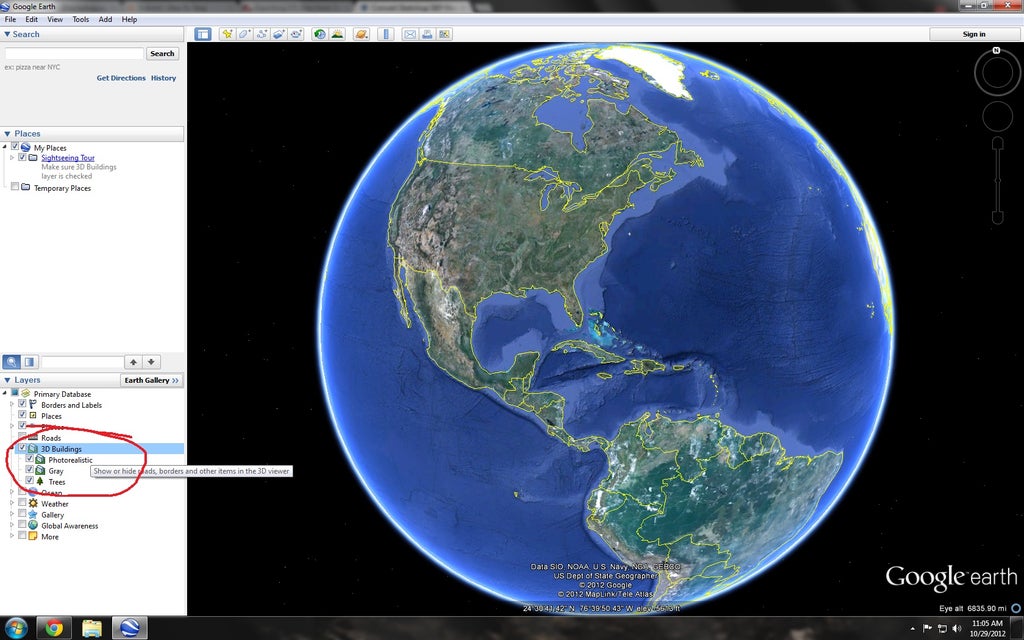This screenshot has width=1024, height=640.
Task: Expand the Borders and Labels node
Action: (x=12, y=405)
